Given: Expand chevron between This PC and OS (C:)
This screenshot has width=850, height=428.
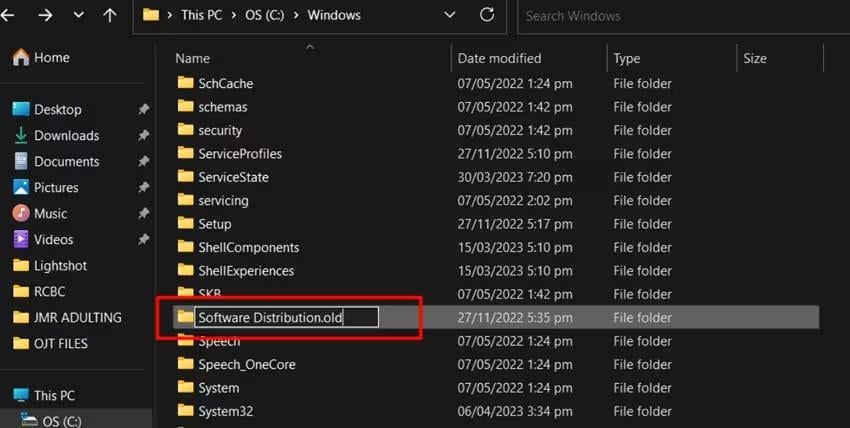Looking at the screenshot, I should tap(234, 15).
